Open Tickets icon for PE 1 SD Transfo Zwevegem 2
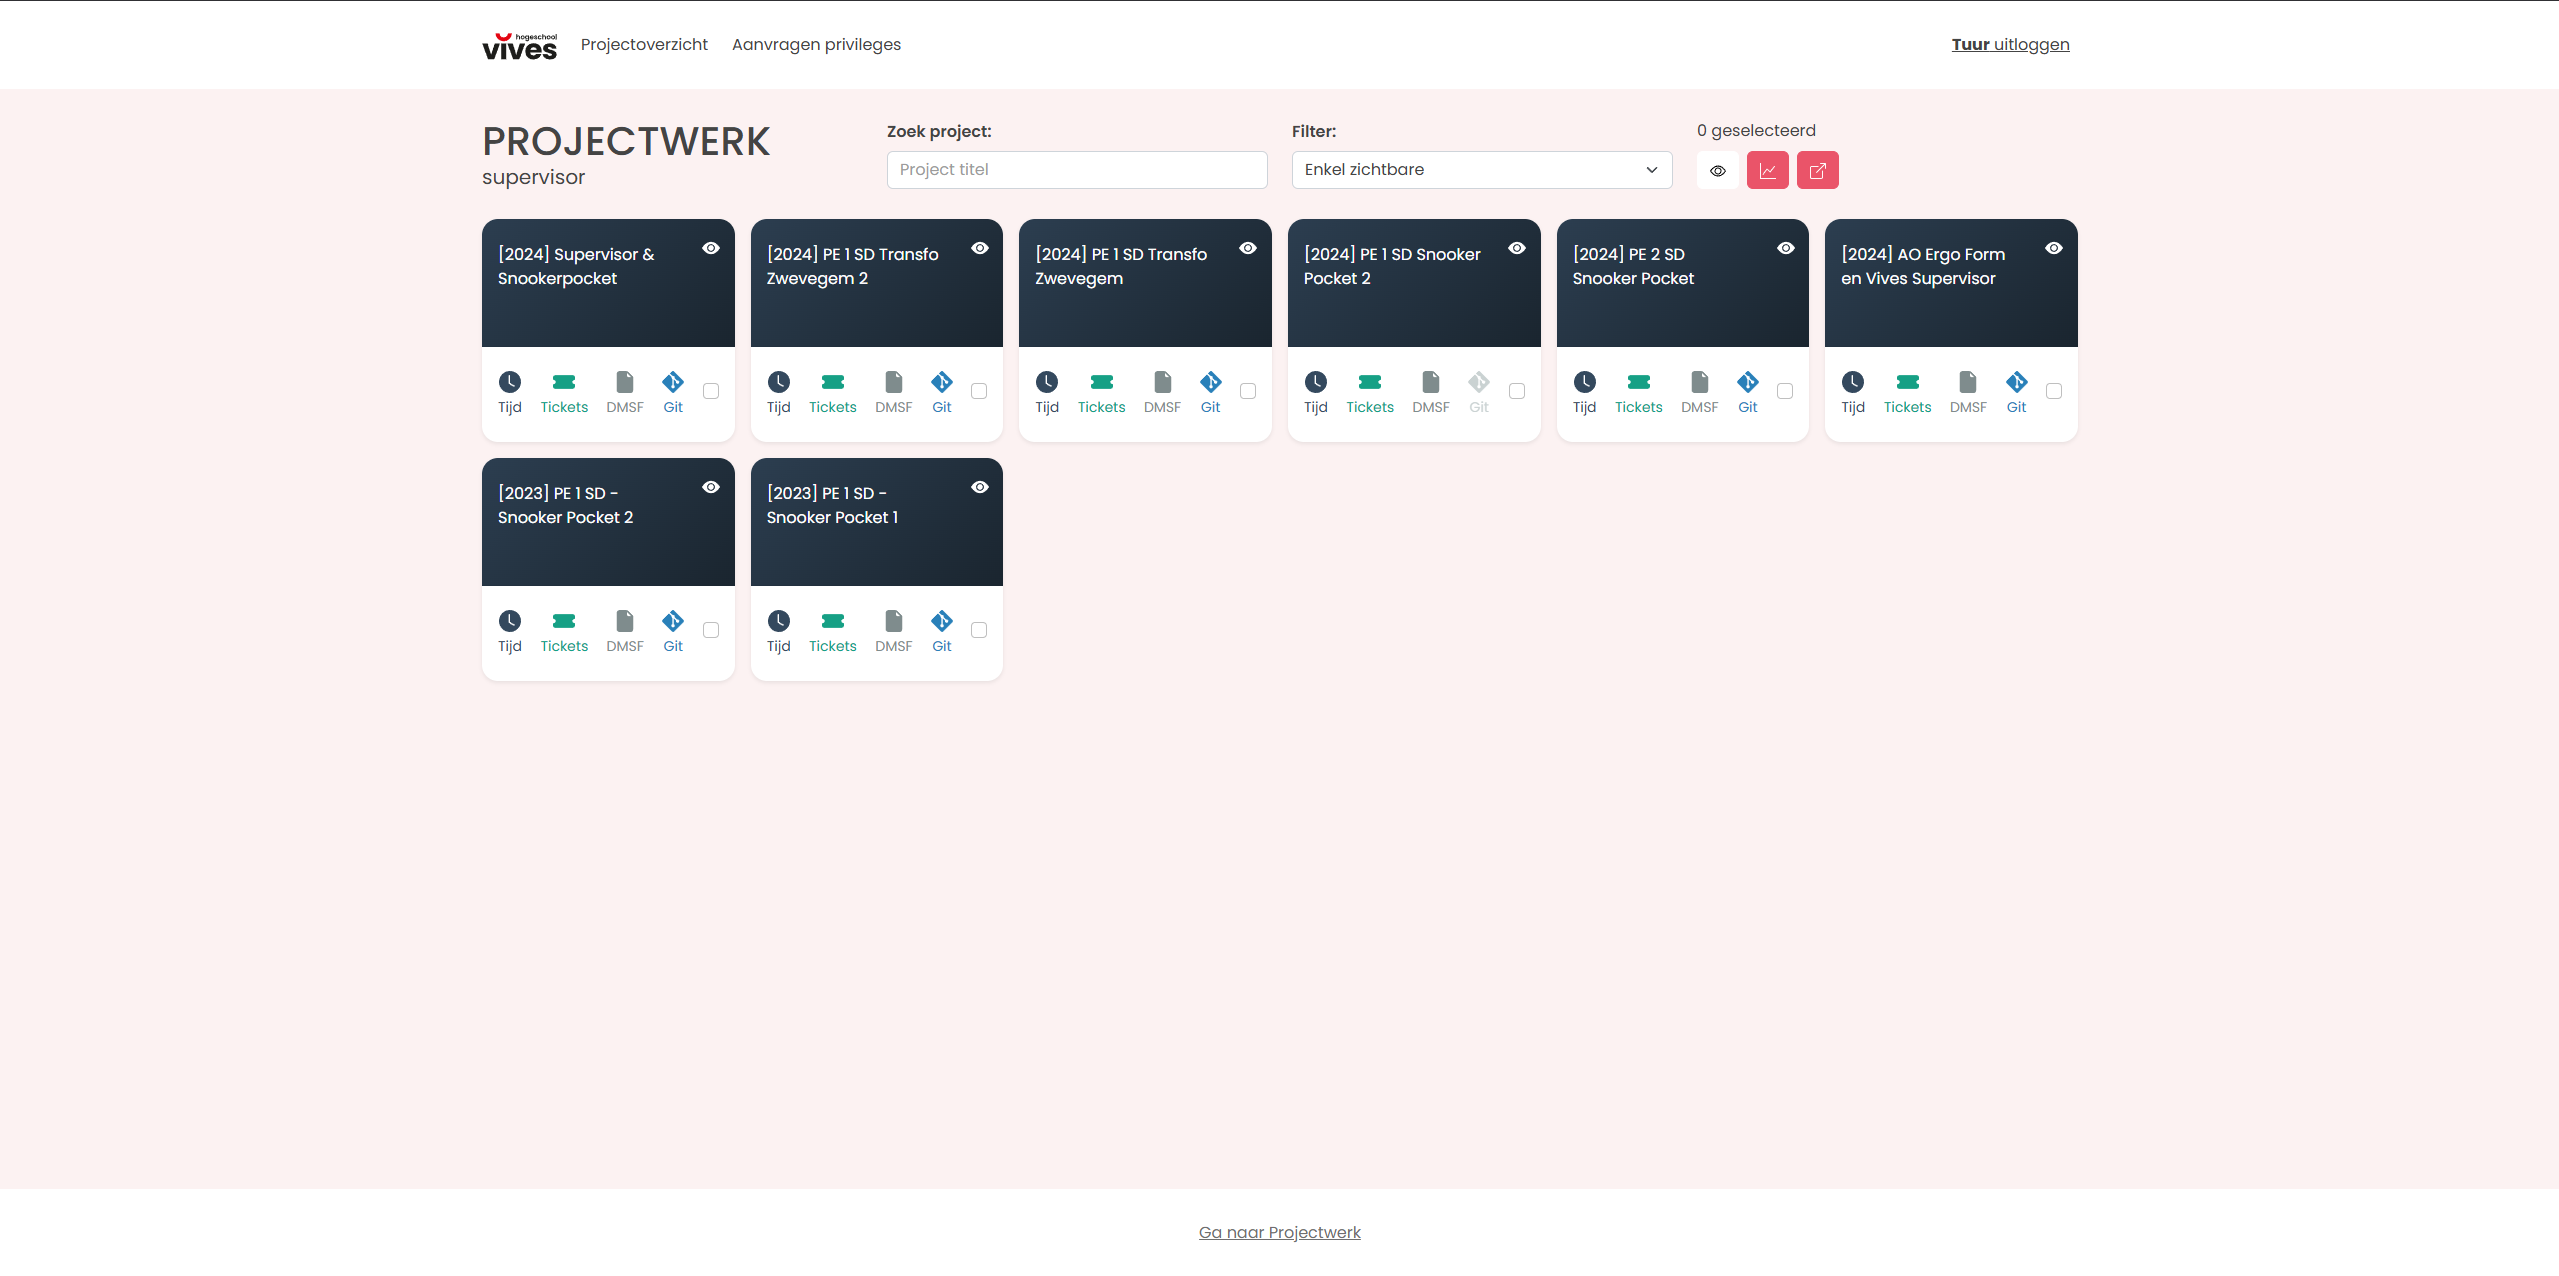 (x=832, y=382)
